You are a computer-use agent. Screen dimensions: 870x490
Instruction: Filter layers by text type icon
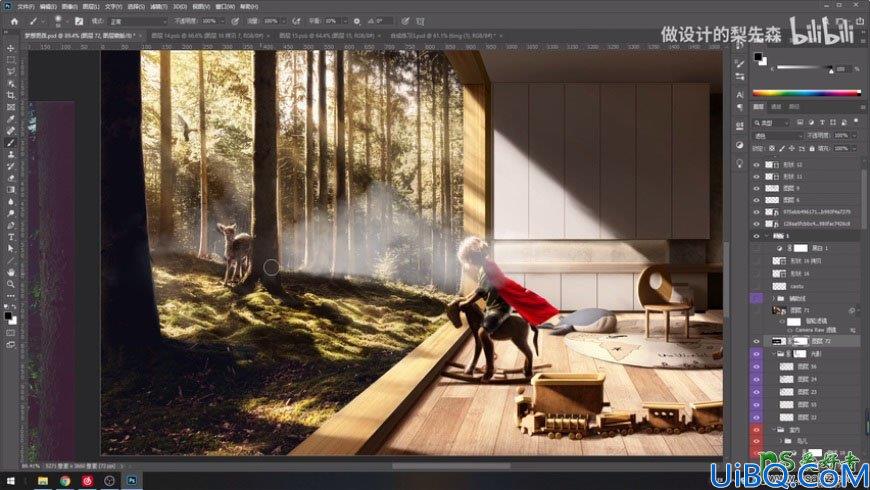pos(822,122)
